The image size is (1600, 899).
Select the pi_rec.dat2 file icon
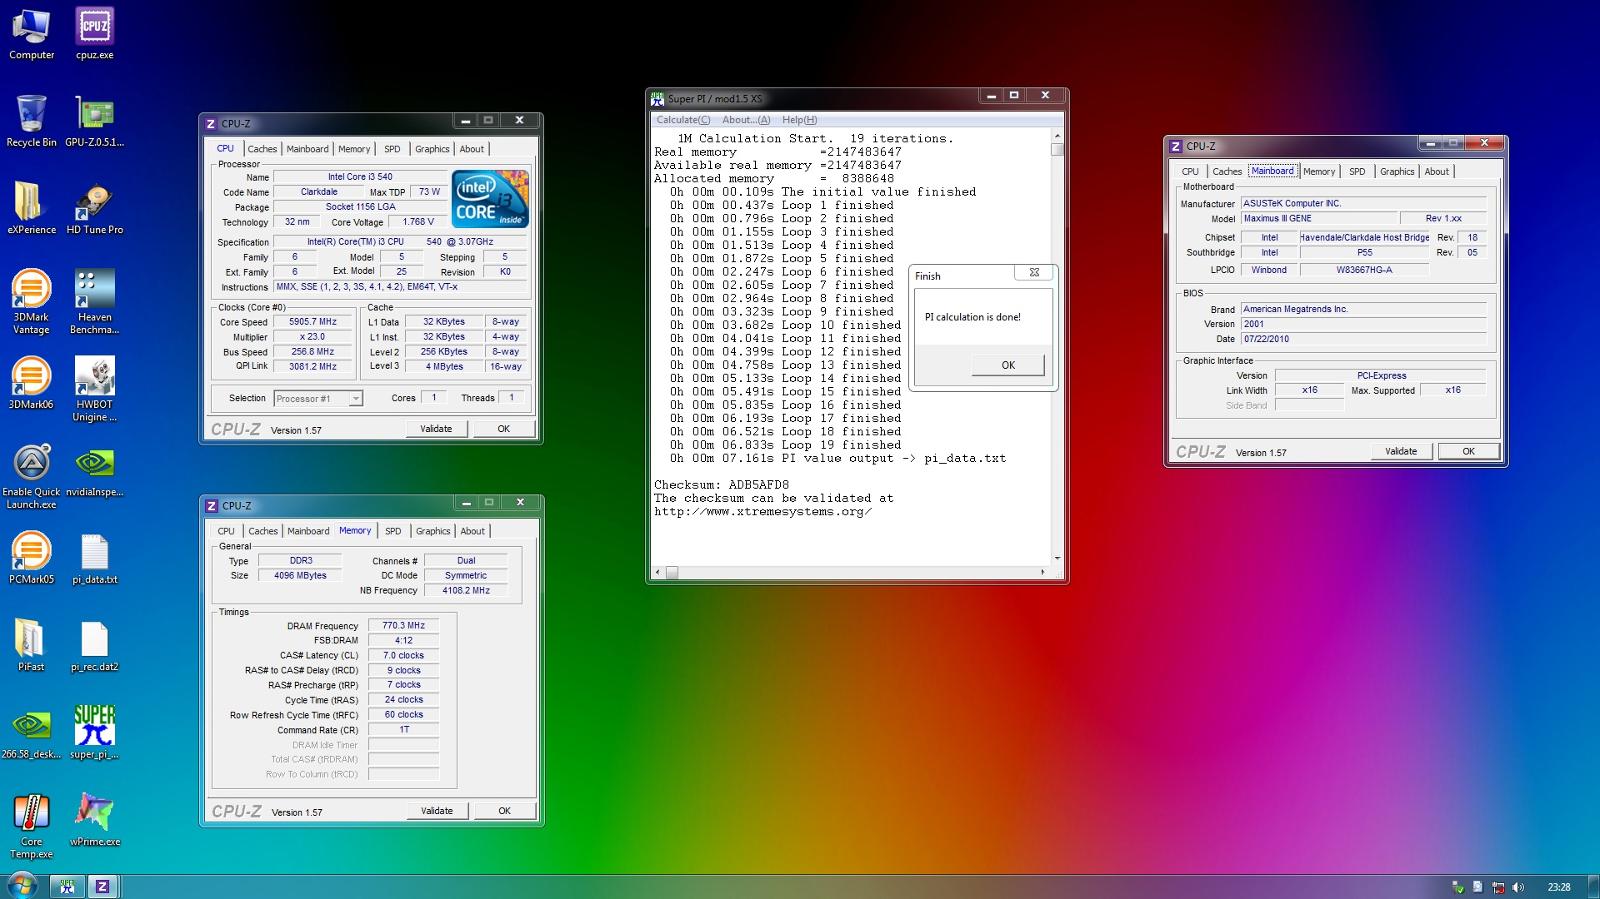coord(94,644)
